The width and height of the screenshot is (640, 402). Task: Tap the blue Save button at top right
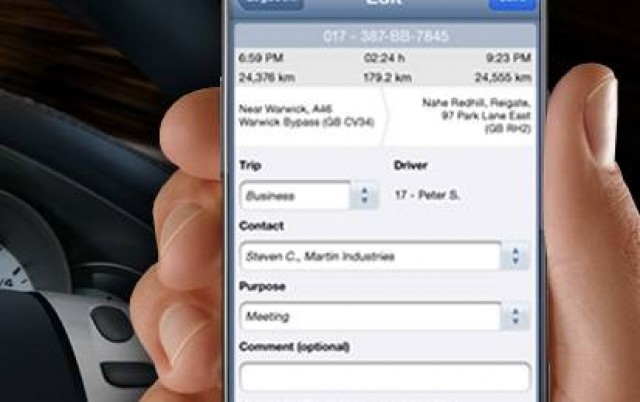513,5
